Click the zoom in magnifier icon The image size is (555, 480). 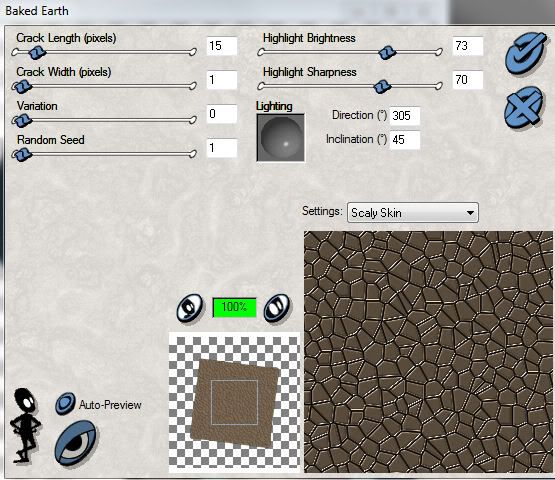(x=277, y=307)
